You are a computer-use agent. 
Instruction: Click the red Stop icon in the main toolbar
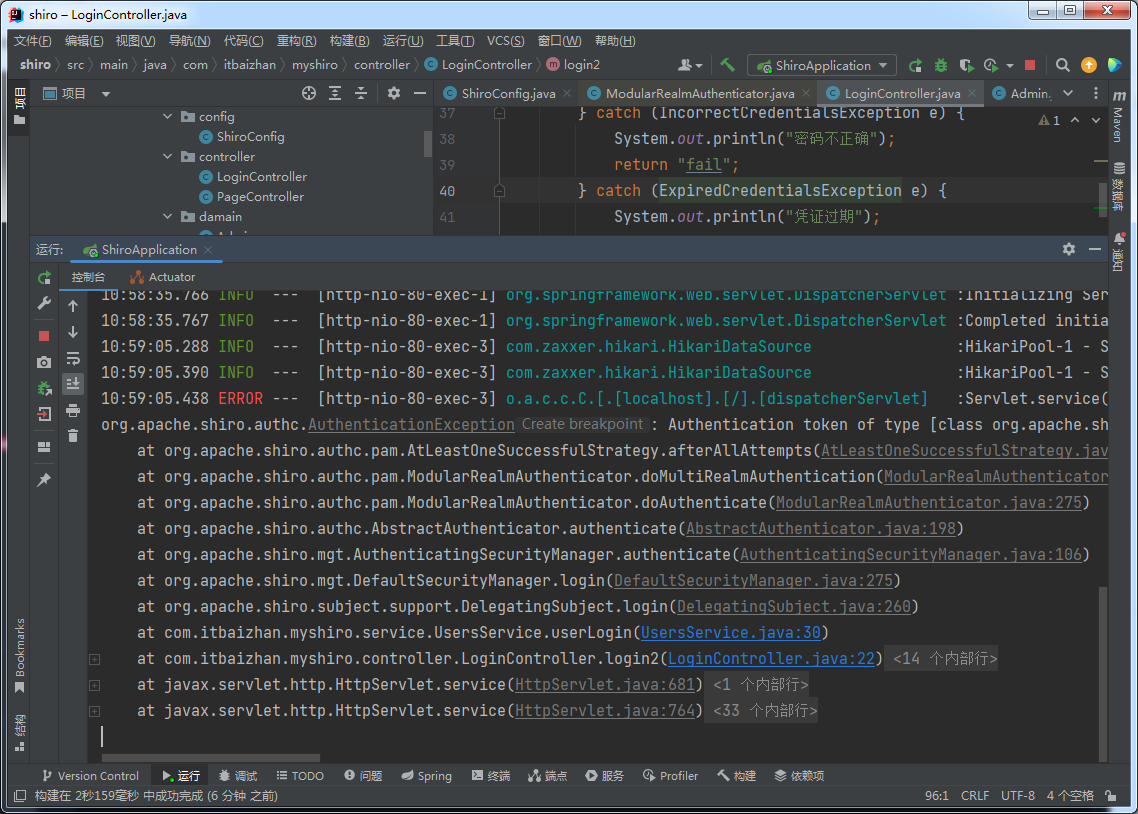coord(1029,65)
